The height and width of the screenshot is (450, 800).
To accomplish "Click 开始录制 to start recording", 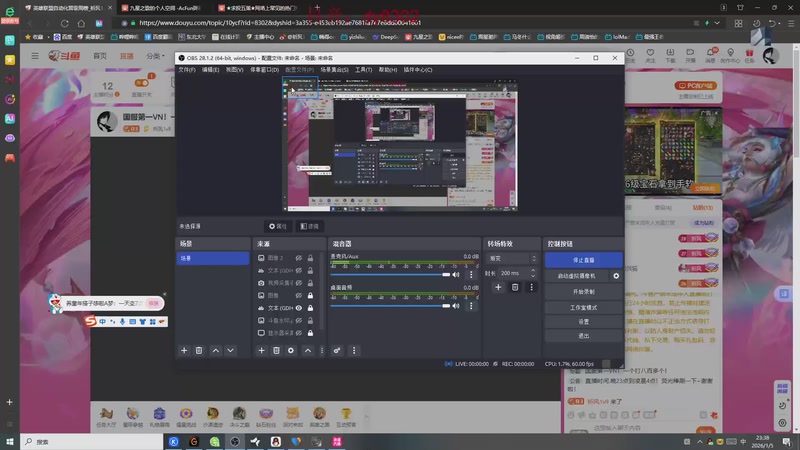I will tap(584, 292).
